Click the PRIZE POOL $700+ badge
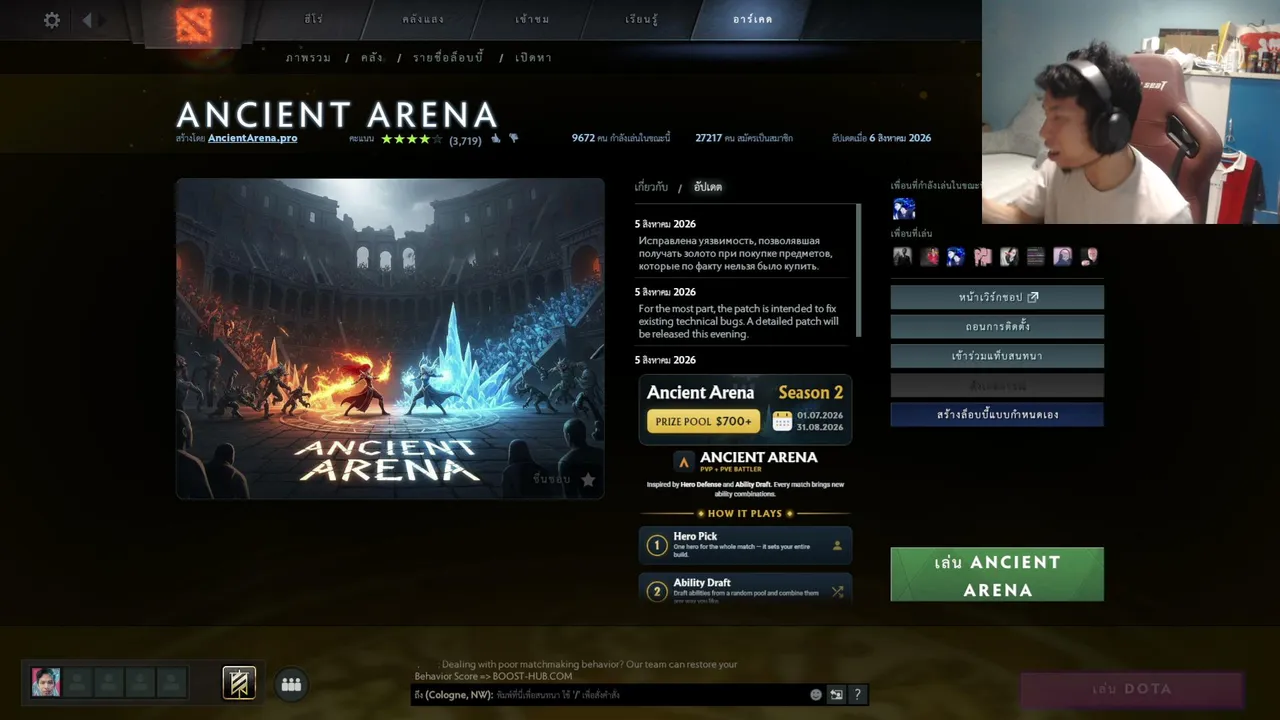 (x=703, y=421)
